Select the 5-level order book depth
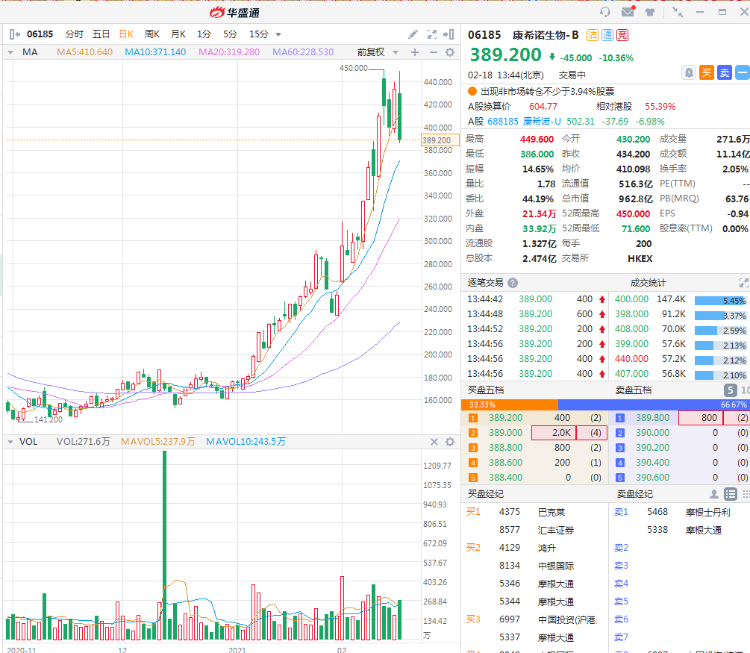The height and width of the screenshot is (653, 750). click(x=730, y=390)
